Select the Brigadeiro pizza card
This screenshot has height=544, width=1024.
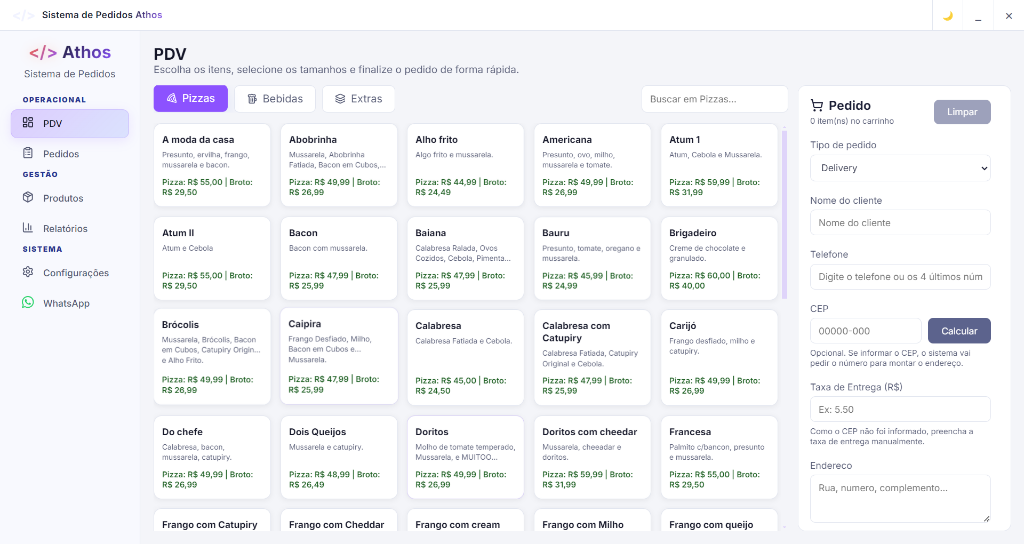point(719,259)
